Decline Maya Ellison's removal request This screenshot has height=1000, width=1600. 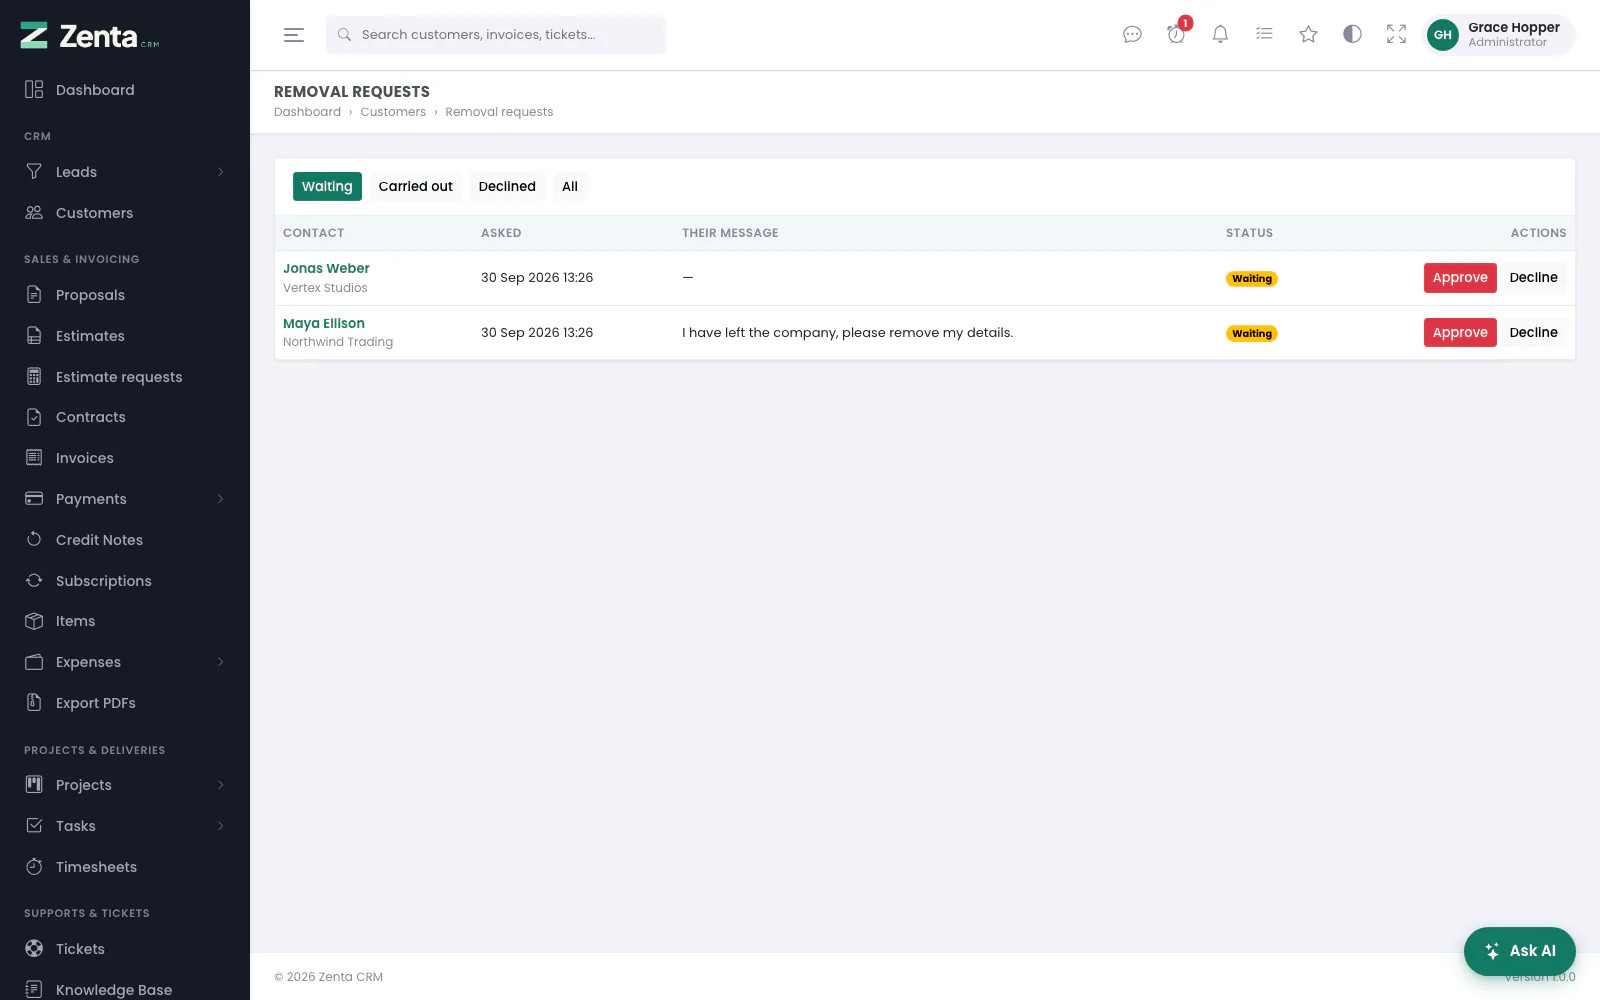[x=1533, y=332]
